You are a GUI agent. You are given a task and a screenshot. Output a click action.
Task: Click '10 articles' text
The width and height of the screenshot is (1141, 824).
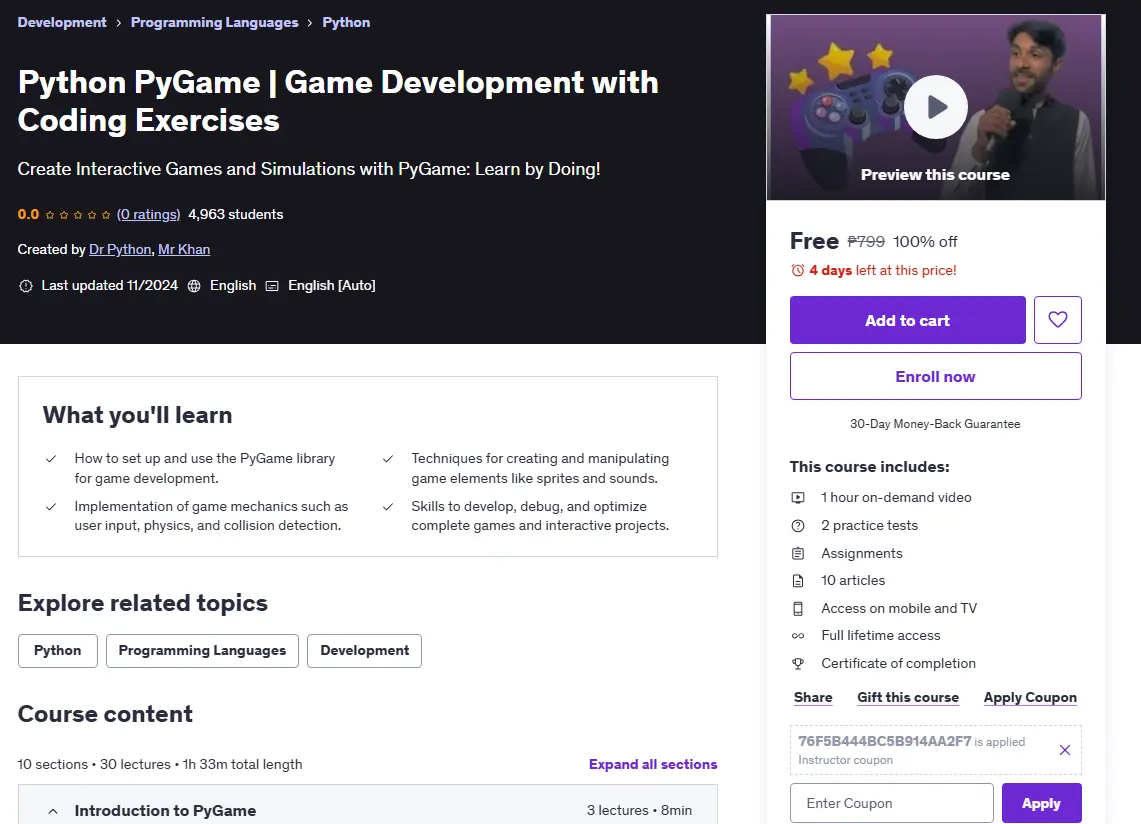click(854, 581)
